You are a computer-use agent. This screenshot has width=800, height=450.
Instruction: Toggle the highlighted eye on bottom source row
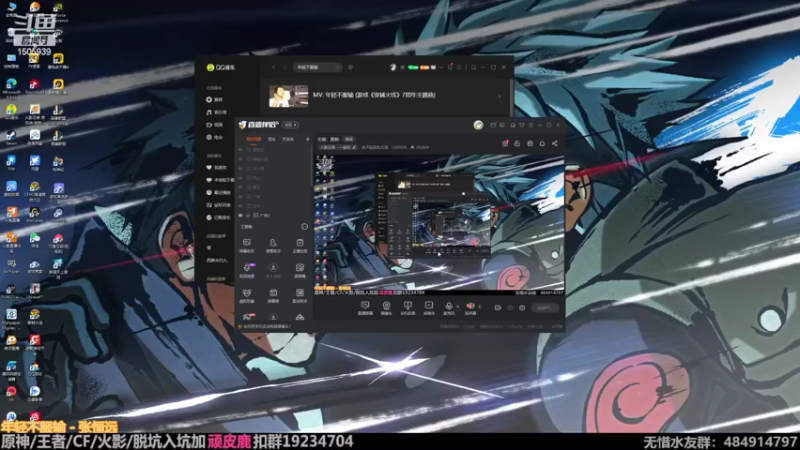(x=241, y=216)
